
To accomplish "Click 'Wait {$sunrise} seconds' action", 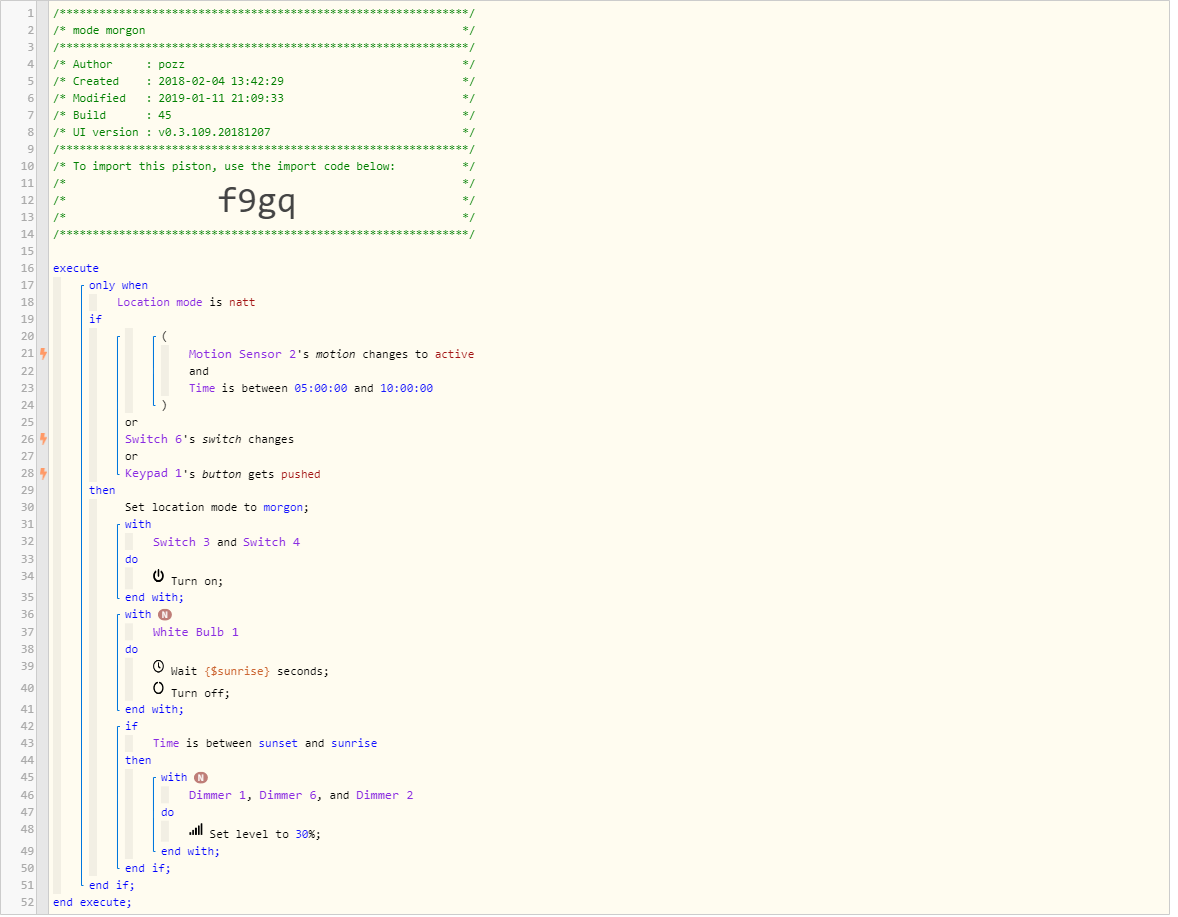I will (249, 671).
